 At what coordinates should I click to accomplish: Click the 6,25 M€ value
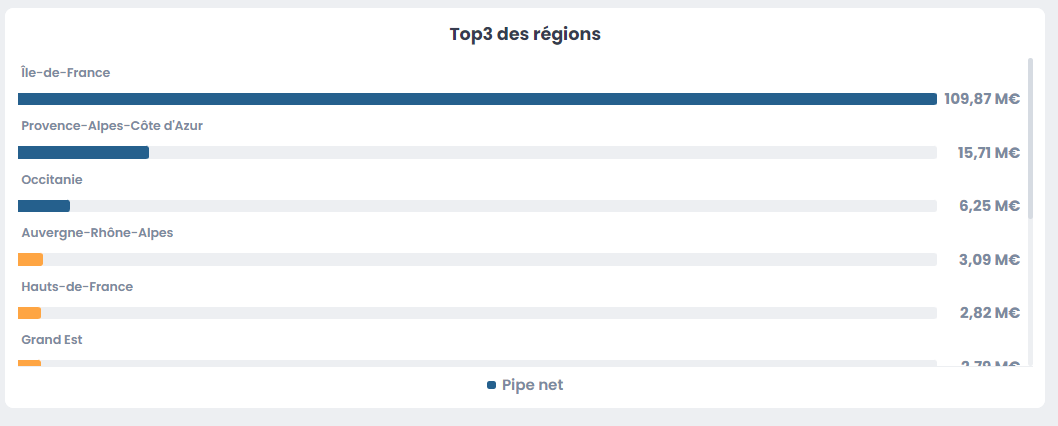coord(989,206)
